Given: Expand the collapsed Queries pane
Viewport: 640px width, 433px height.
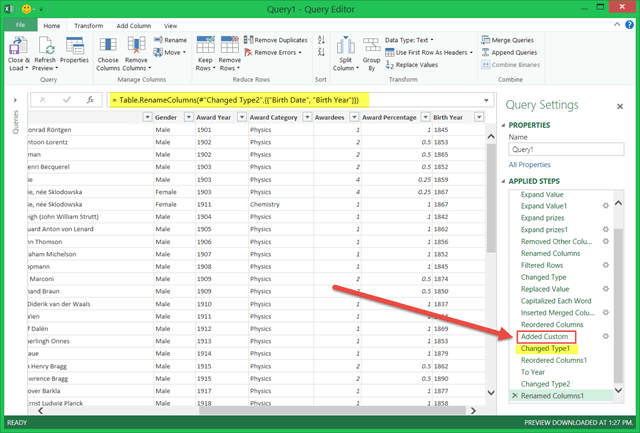Looking at the screenshot, I should (13, 100).
